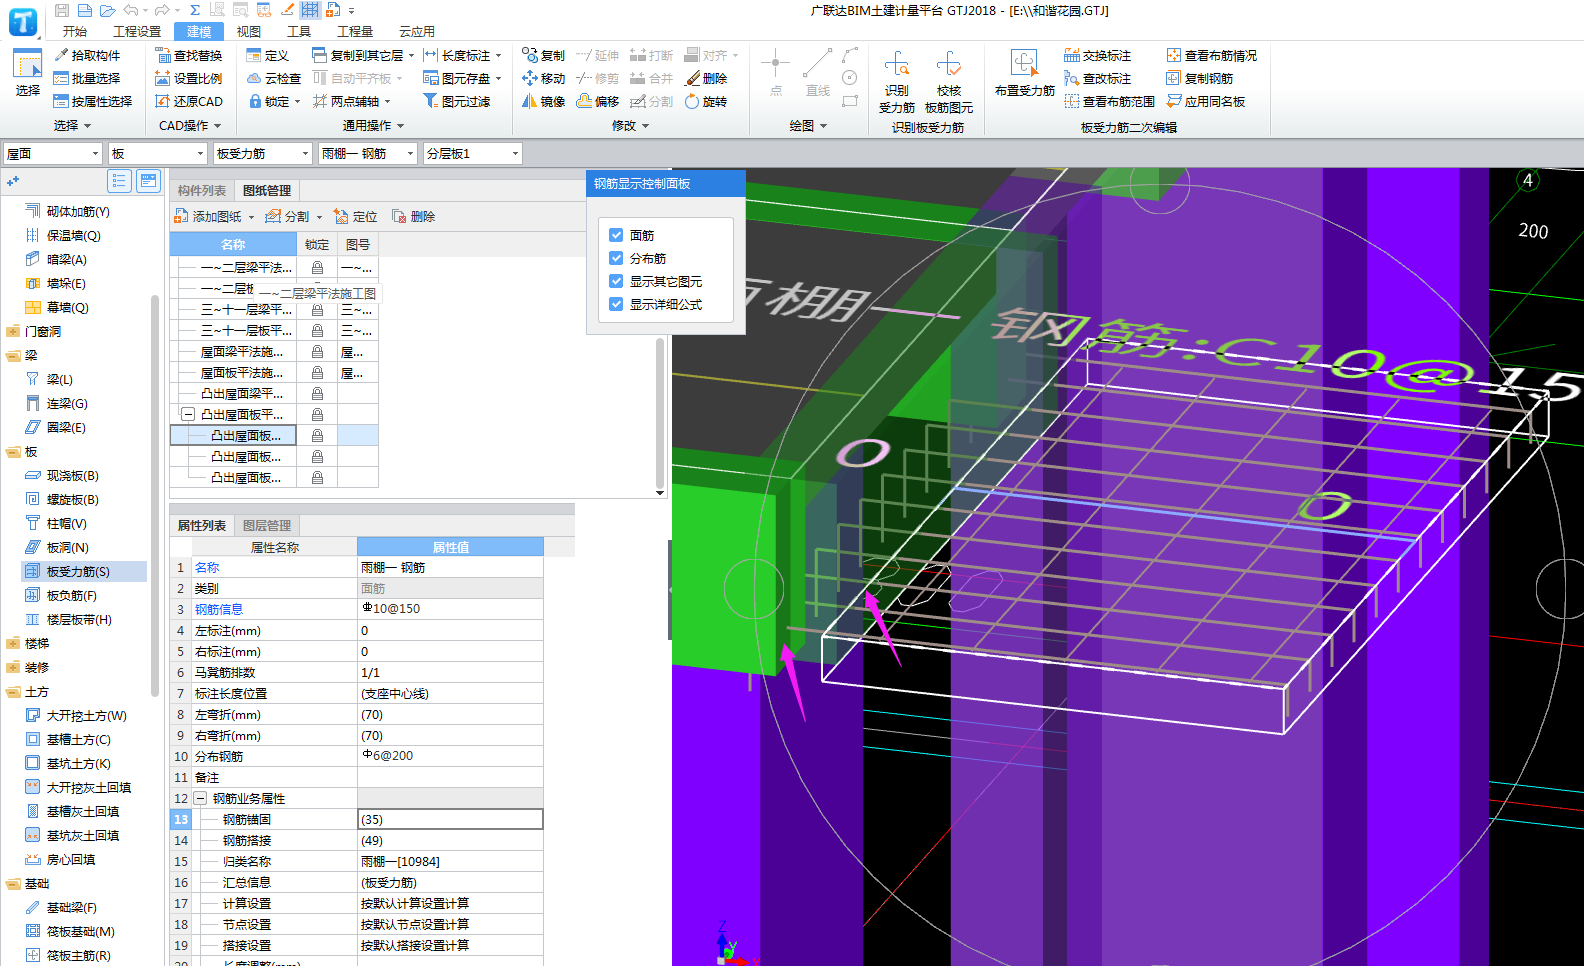Open the 开始 ribbon tab
The image size is (1584, 966).
(x=75, y=32)
